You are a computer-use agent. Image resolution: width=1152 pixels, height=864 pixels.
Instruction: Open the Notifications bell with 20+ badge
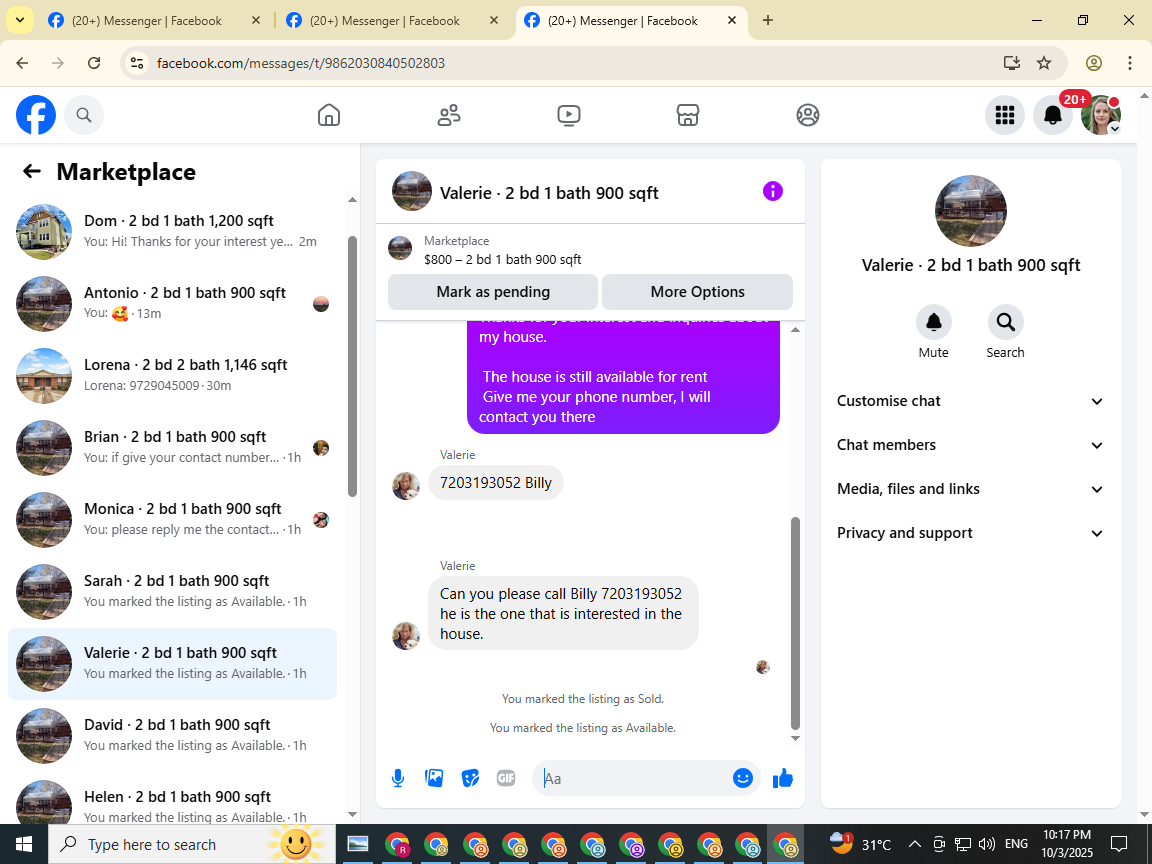pyautogui.click(x=1053, y=115)
